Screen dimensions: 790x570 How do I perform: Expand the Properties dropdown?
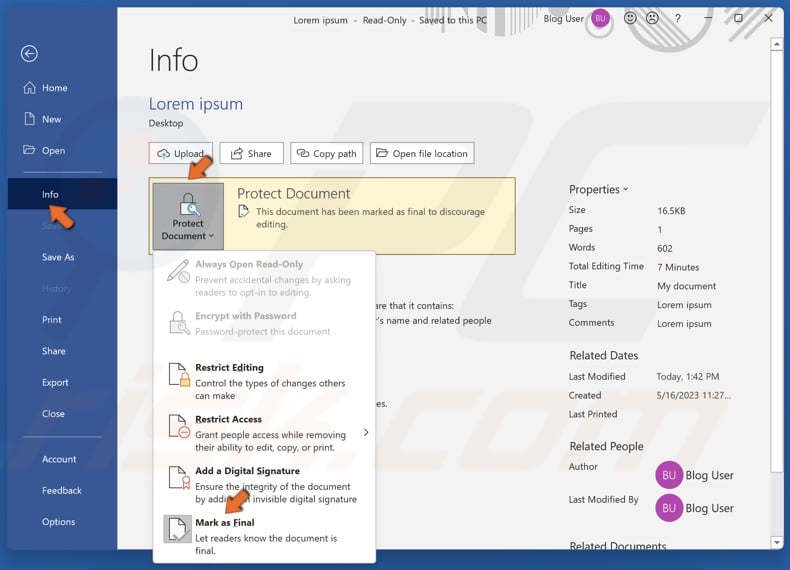click(x=599, y=189)
